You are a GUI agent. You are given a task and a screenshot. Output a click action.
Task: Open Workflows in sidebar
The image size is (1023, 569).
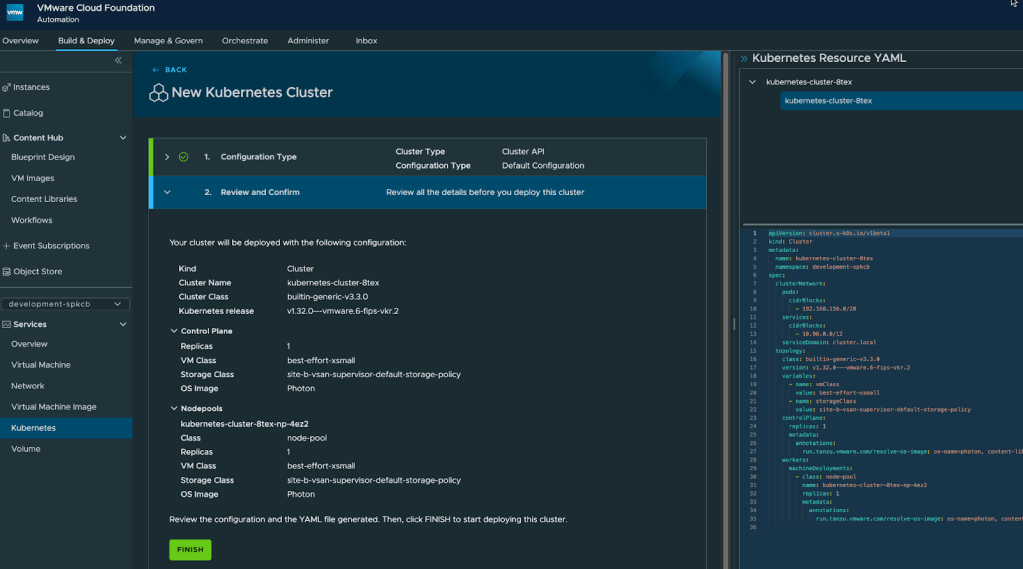click(31, 220)
